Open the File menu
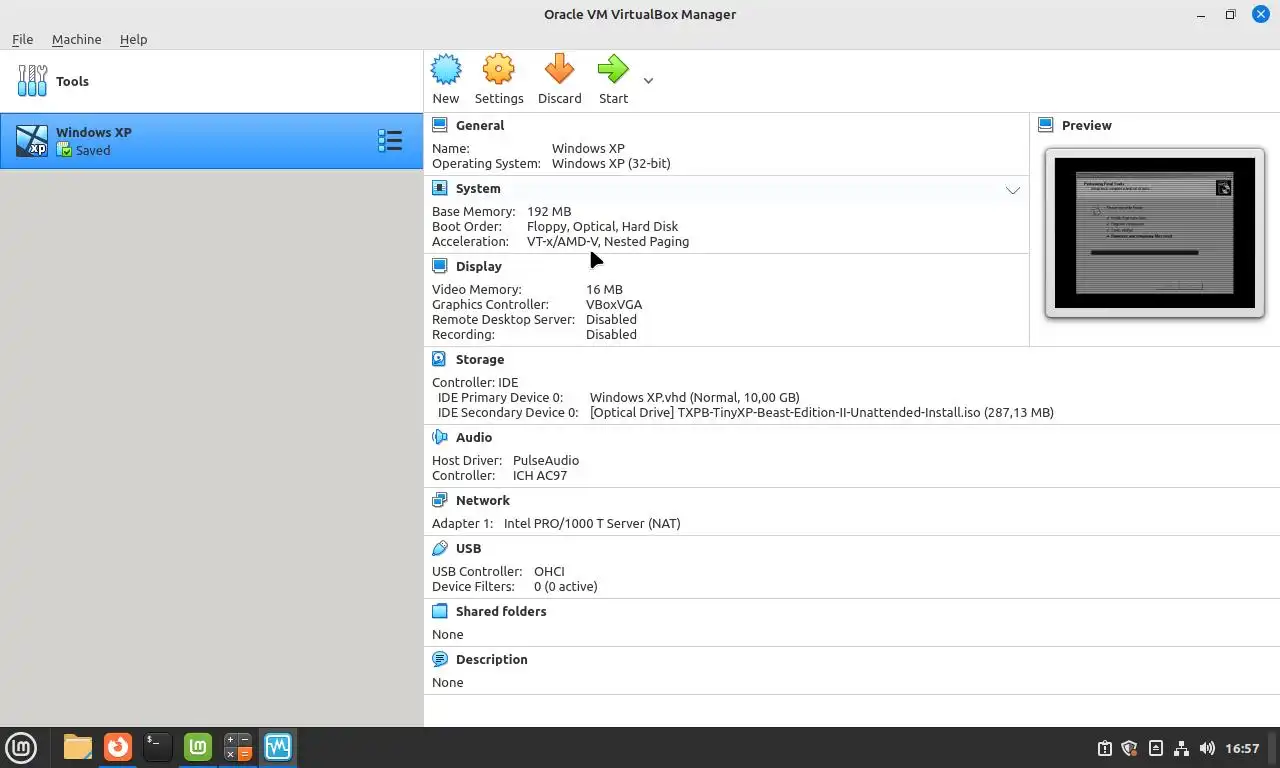 22,39
